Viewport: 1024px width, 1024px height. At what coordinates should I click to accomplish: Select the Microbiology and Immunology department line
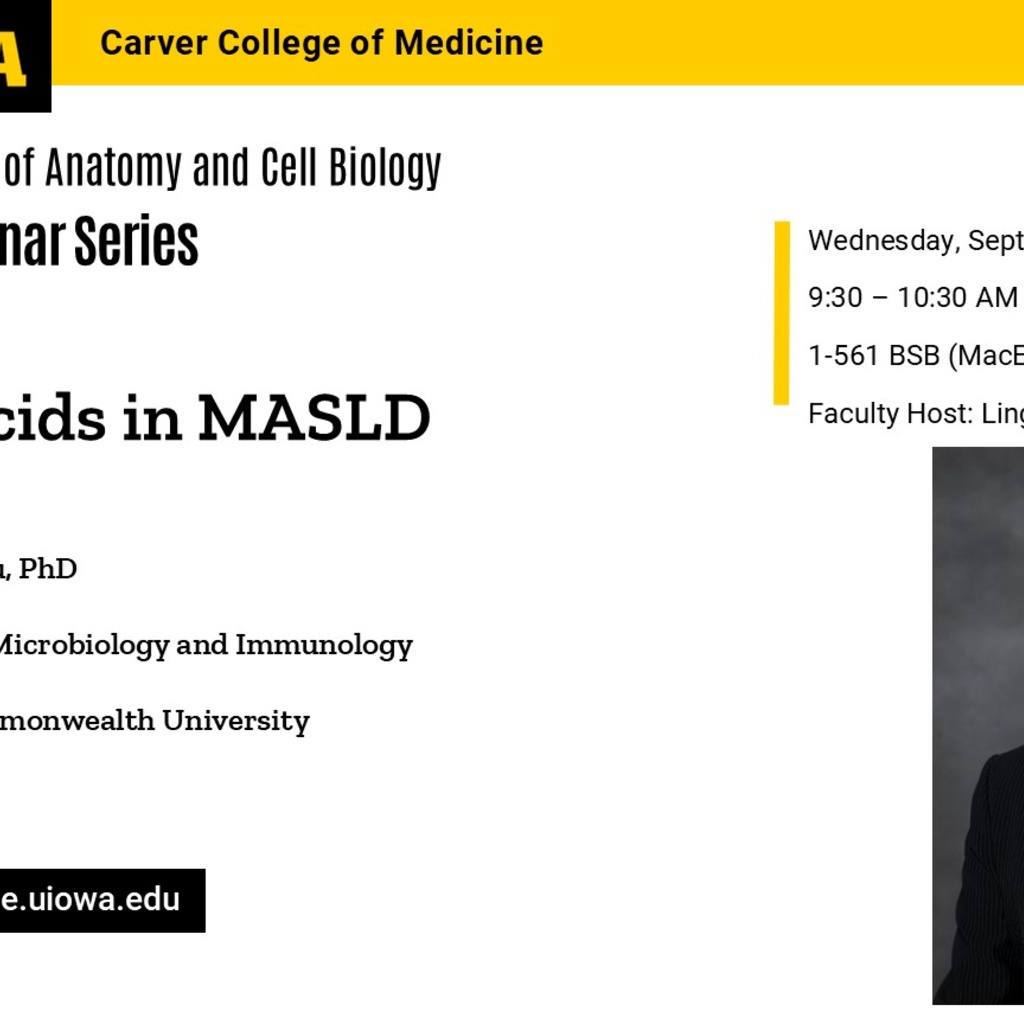[205, 647]
